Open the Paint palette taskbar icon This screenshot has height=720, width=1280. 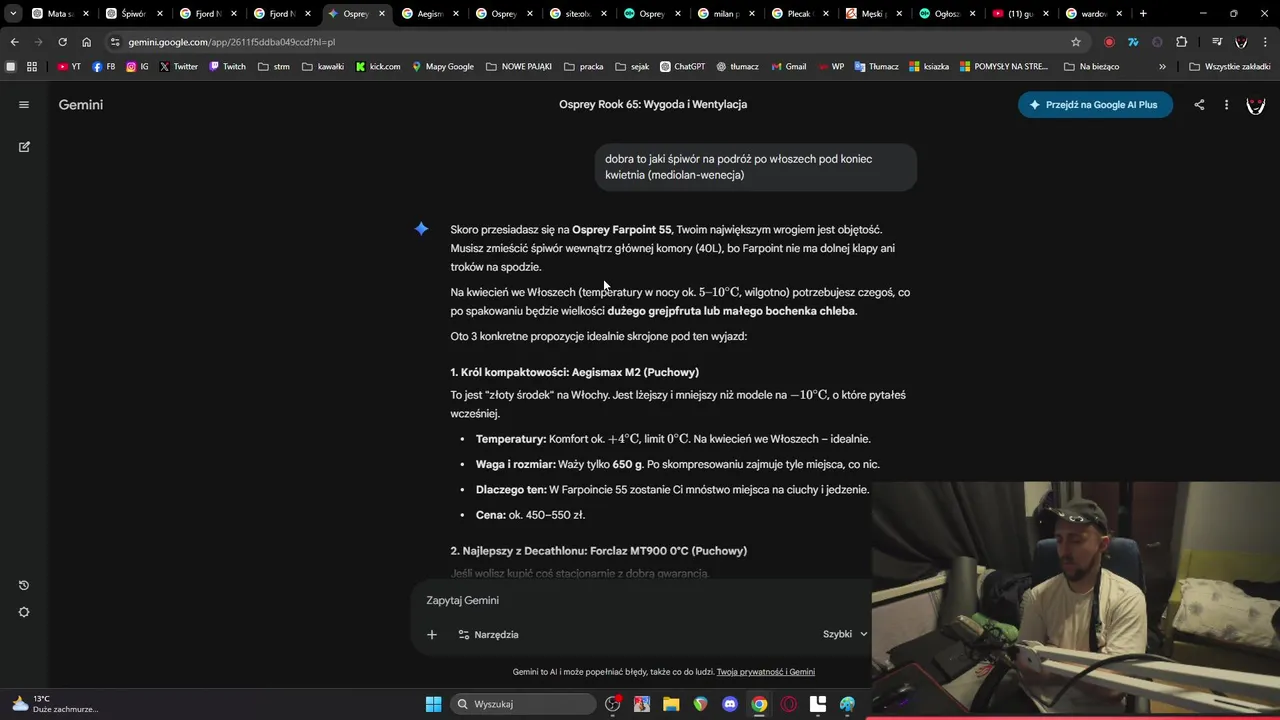pyautogui.click(x=847, y=704)
